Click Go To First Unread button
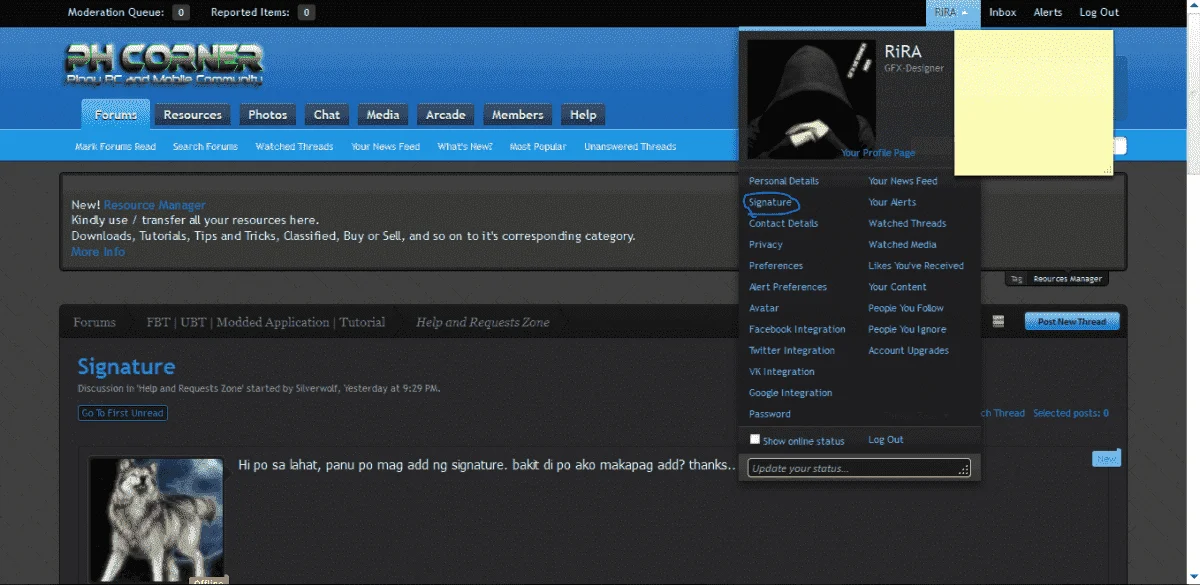 tap(123, 413)
